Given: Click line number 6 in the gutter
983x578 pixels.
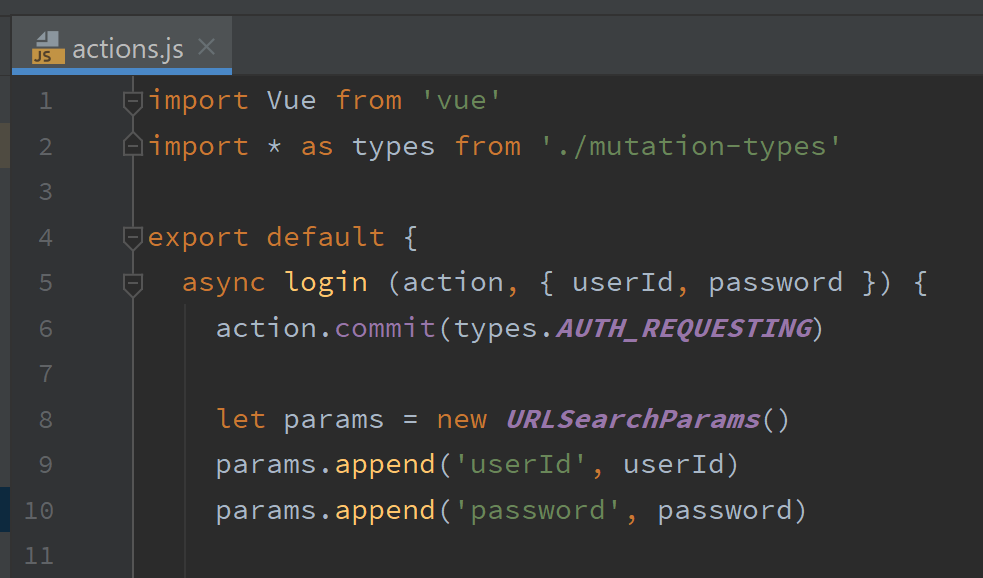Looking at the screenshot, I should click(46, 328).
